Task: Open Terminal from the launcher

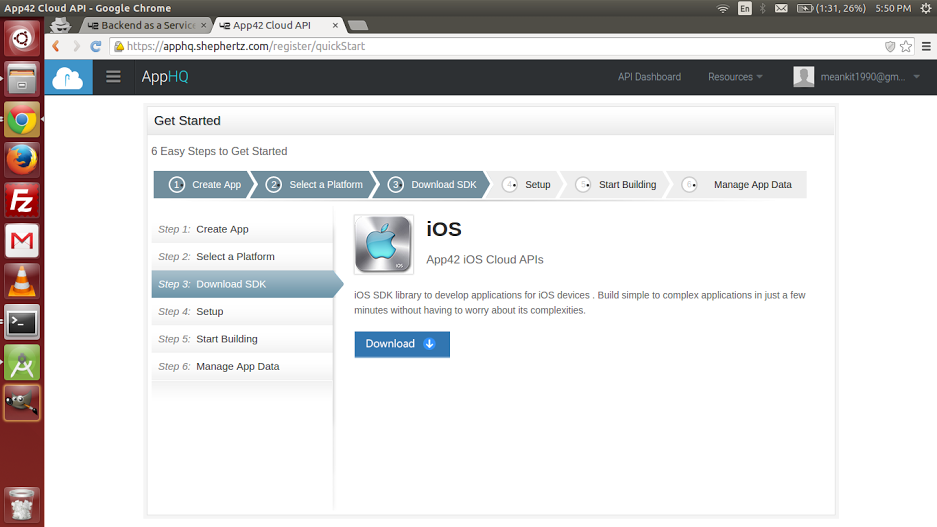Action: [x=22, y=322]
